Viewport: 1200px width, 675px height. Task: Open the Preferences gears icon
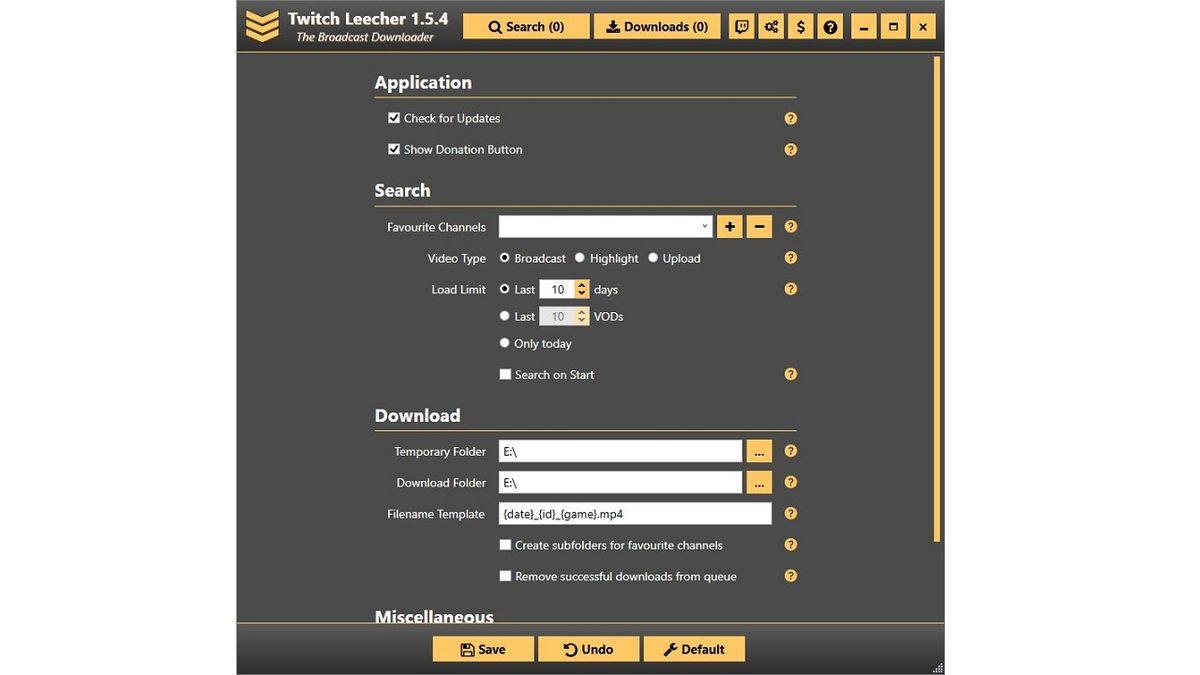(x=771, y=26)
